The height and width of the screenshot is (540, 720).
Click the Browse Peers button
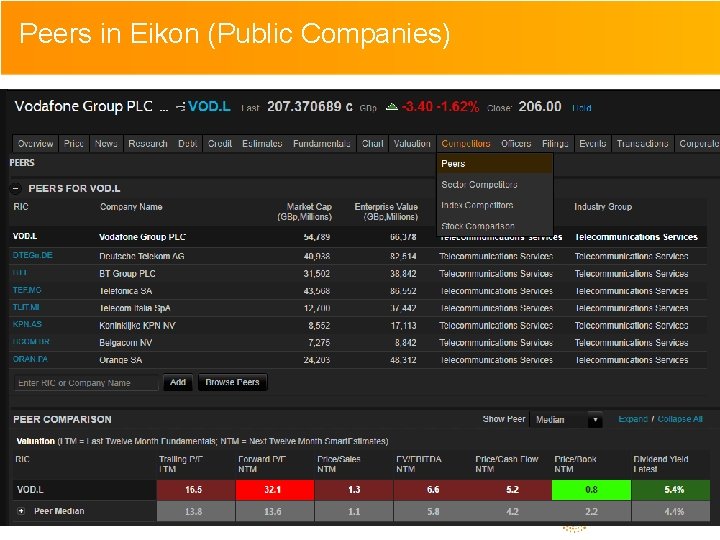tap(232, 382)
